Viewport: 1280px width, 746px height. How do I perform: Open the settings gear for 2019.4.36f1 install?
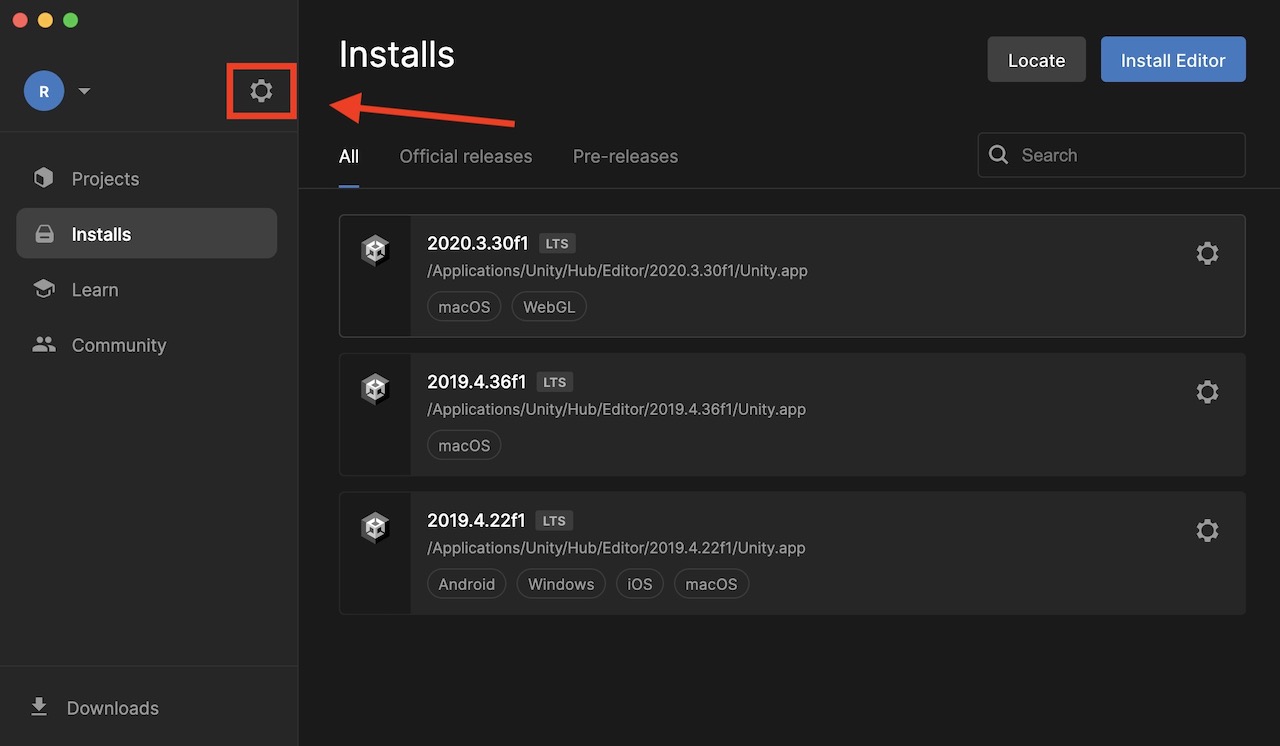point(1207,392)
